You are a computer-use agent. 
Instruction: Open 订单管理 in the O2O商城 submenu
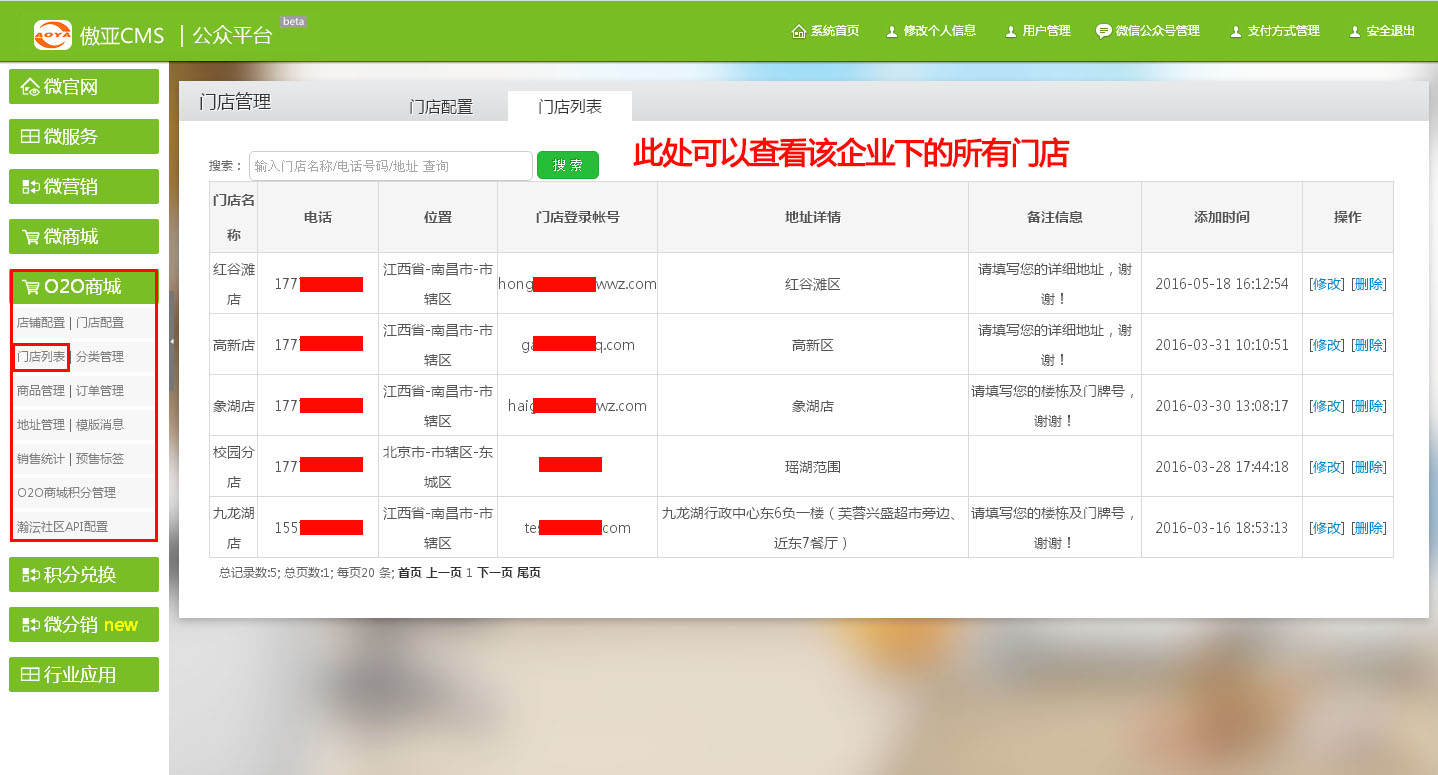click(x=100, y=391)
